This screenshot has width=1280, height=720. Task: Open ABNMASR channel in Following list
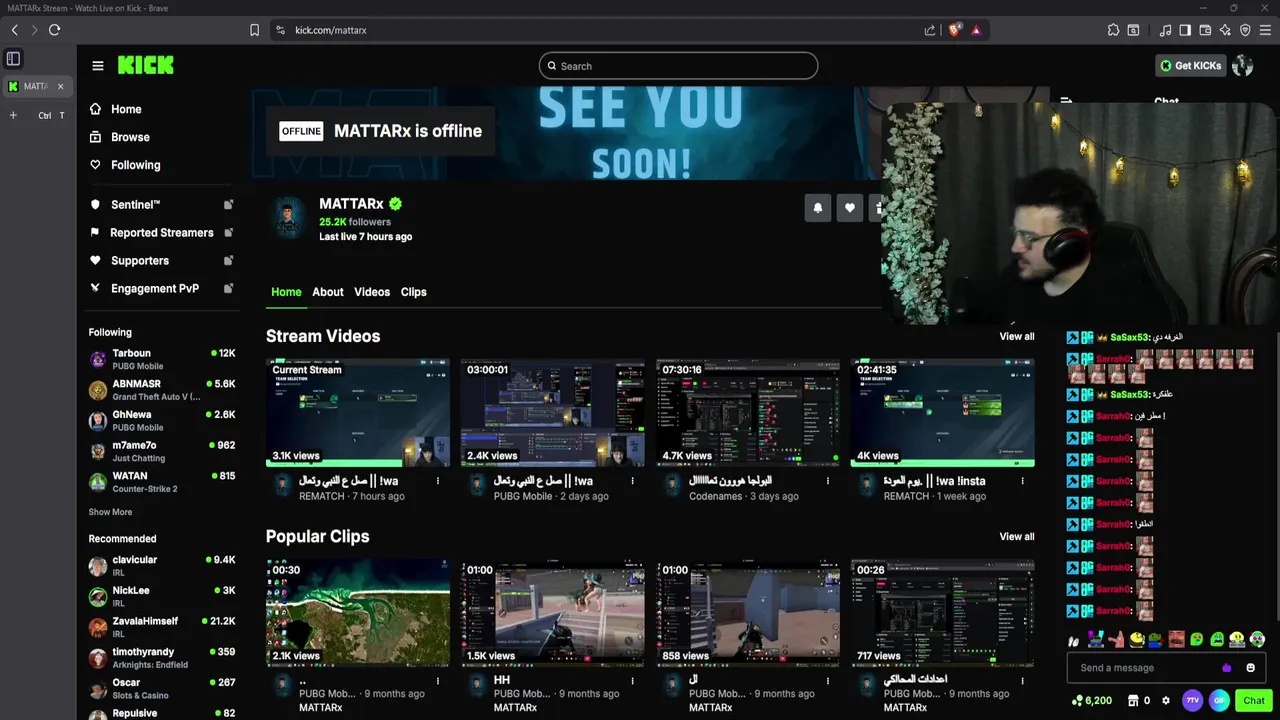tap(162, 390)
